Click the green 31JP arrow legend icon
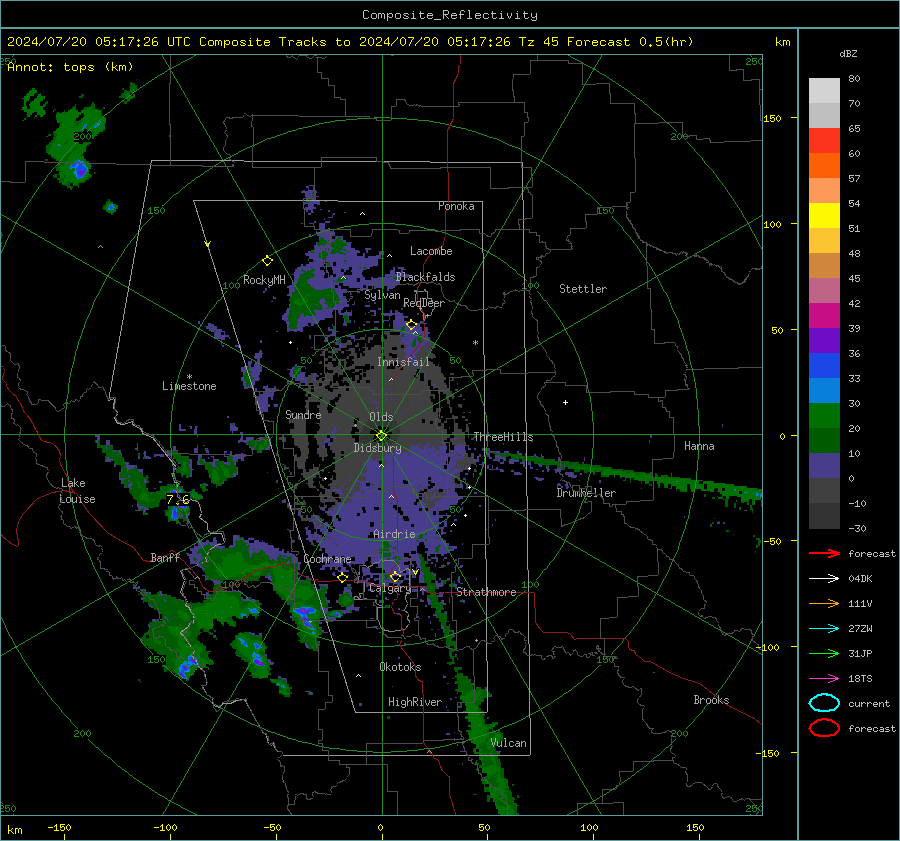 click(824, 653)
